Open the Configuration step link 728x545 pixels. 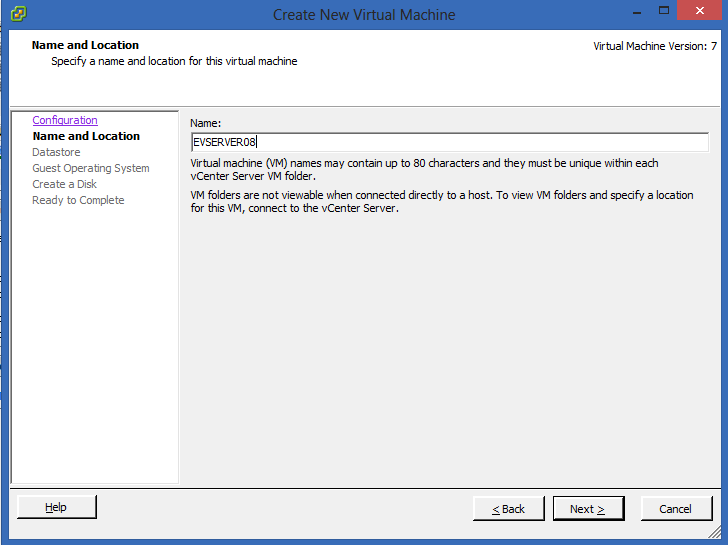(x=65, y=120)
